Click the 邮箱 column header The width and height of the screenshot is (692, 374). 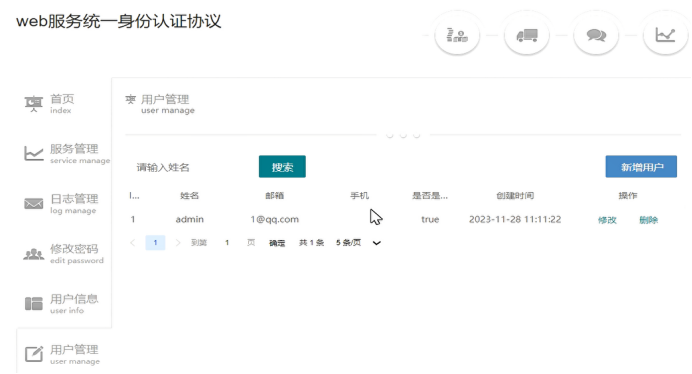click(x=275, y=196)
